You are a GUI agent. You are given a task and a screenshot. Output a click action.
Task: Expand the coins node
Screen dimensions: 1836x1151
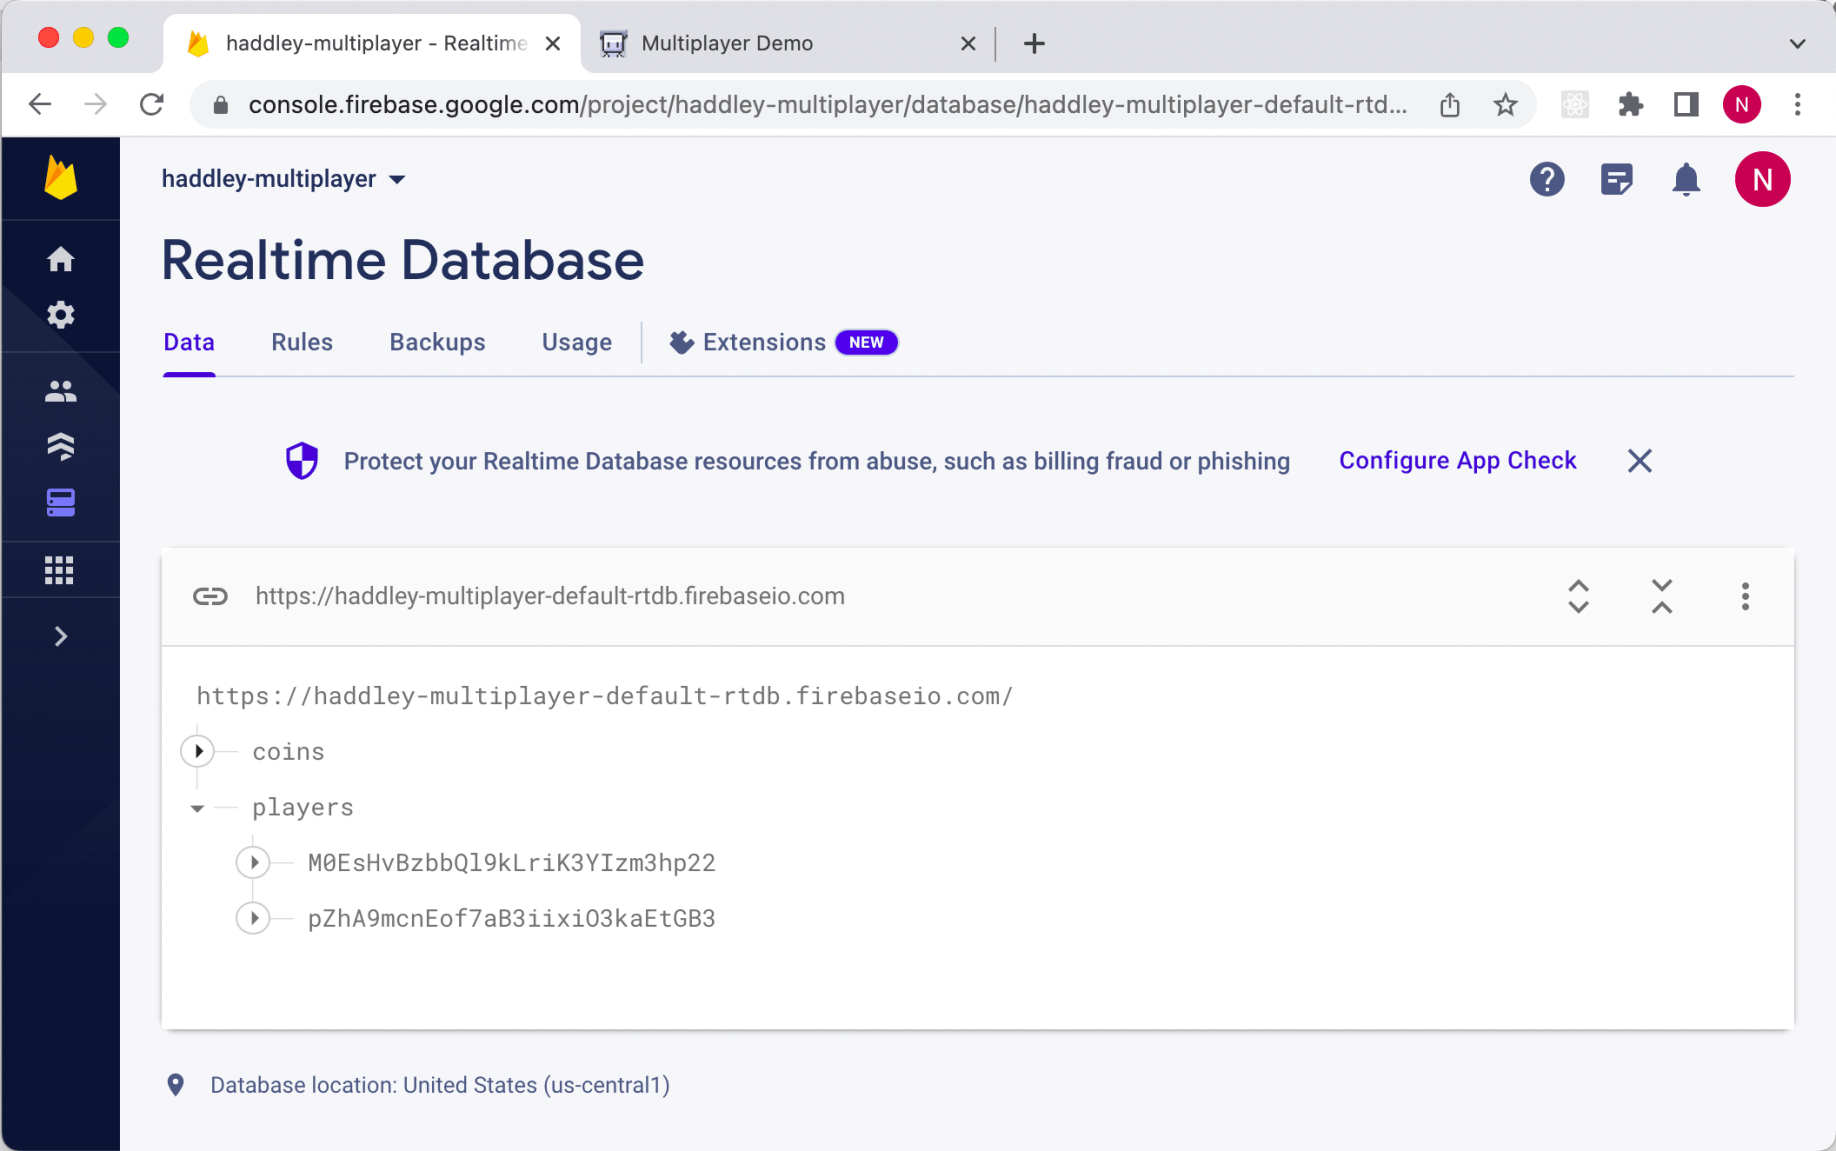click(x=198, y=751)
